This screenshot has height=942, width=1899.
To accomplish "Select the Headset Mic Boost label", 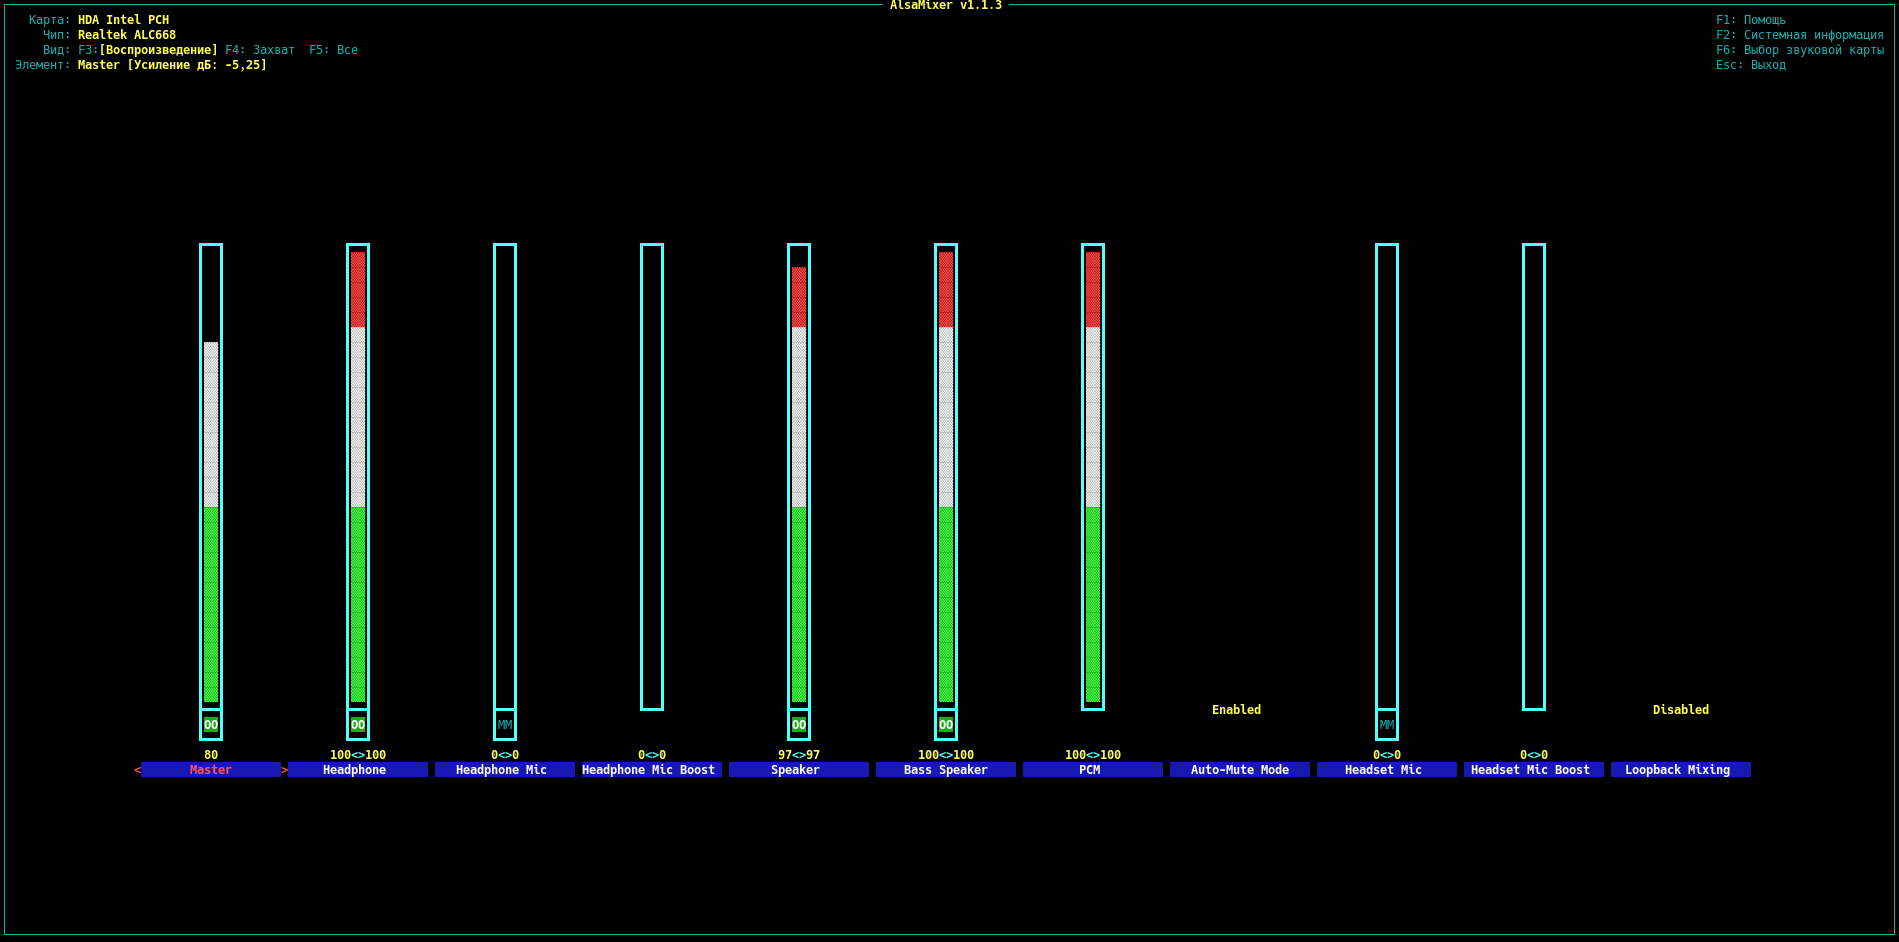I will (1534, 770).
